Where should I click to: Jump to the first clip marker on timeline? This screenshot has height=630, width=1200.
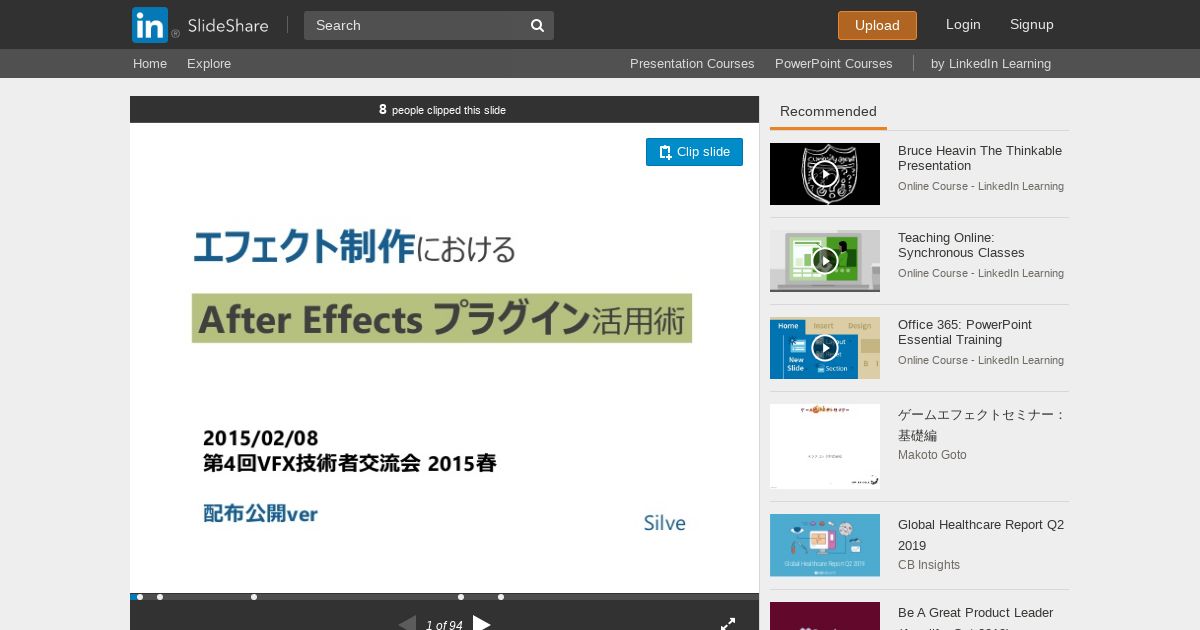pos(140,597)
